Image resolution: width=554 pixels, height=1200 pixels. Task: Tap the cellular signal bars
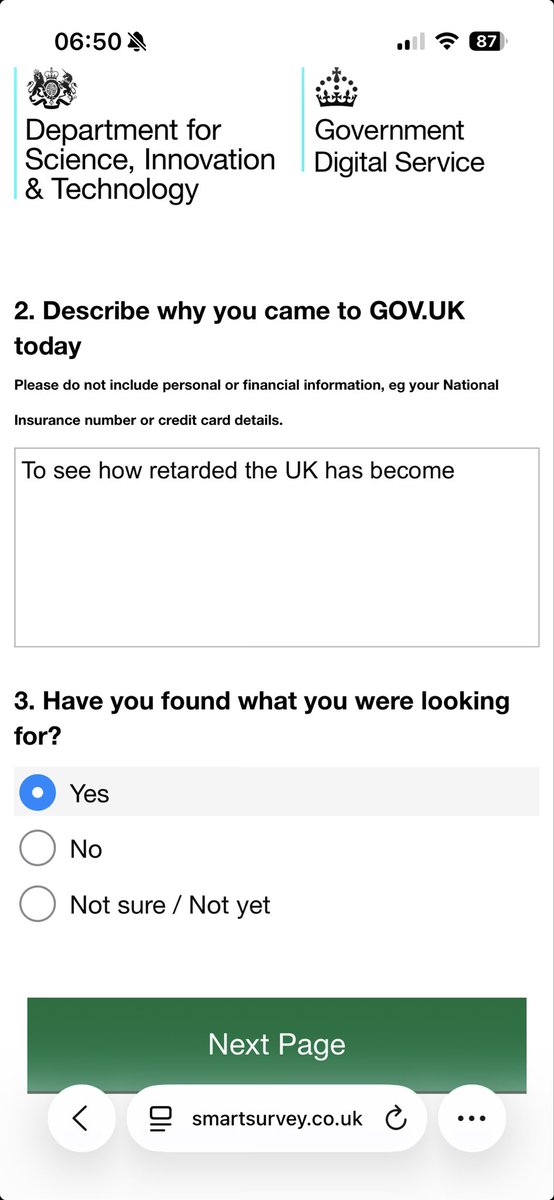410,42
